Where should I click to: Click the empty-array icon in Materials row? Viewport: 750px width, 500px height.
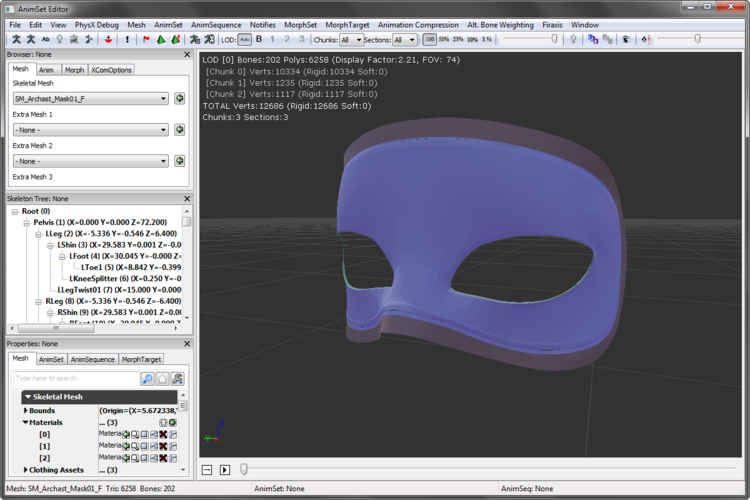pos(163,422)
